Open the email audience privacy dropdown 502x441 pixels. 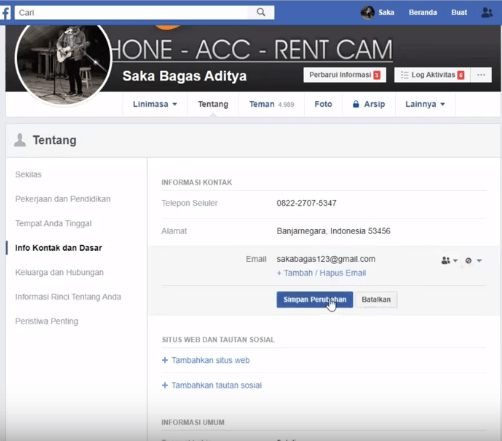click(449, 260)
